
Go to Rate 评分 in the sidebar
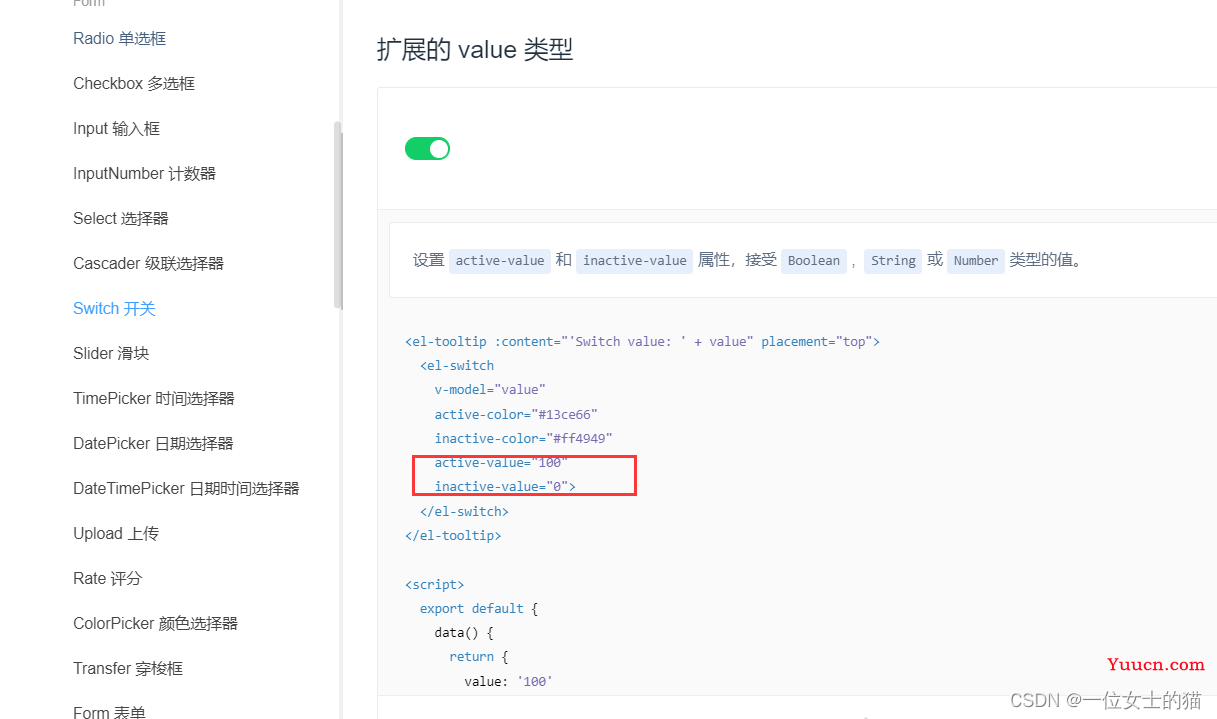tap(108, 579)
